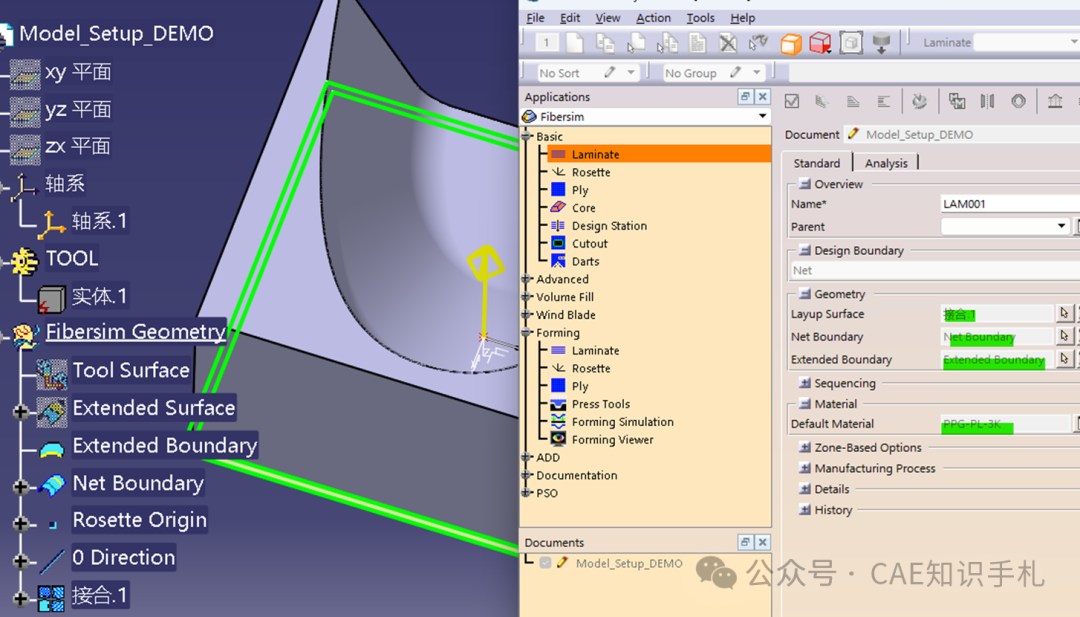Select Tool Surface in the CATIA tree
The height and width of the screenshot is (617, 1080).
(x=131, y=370)
